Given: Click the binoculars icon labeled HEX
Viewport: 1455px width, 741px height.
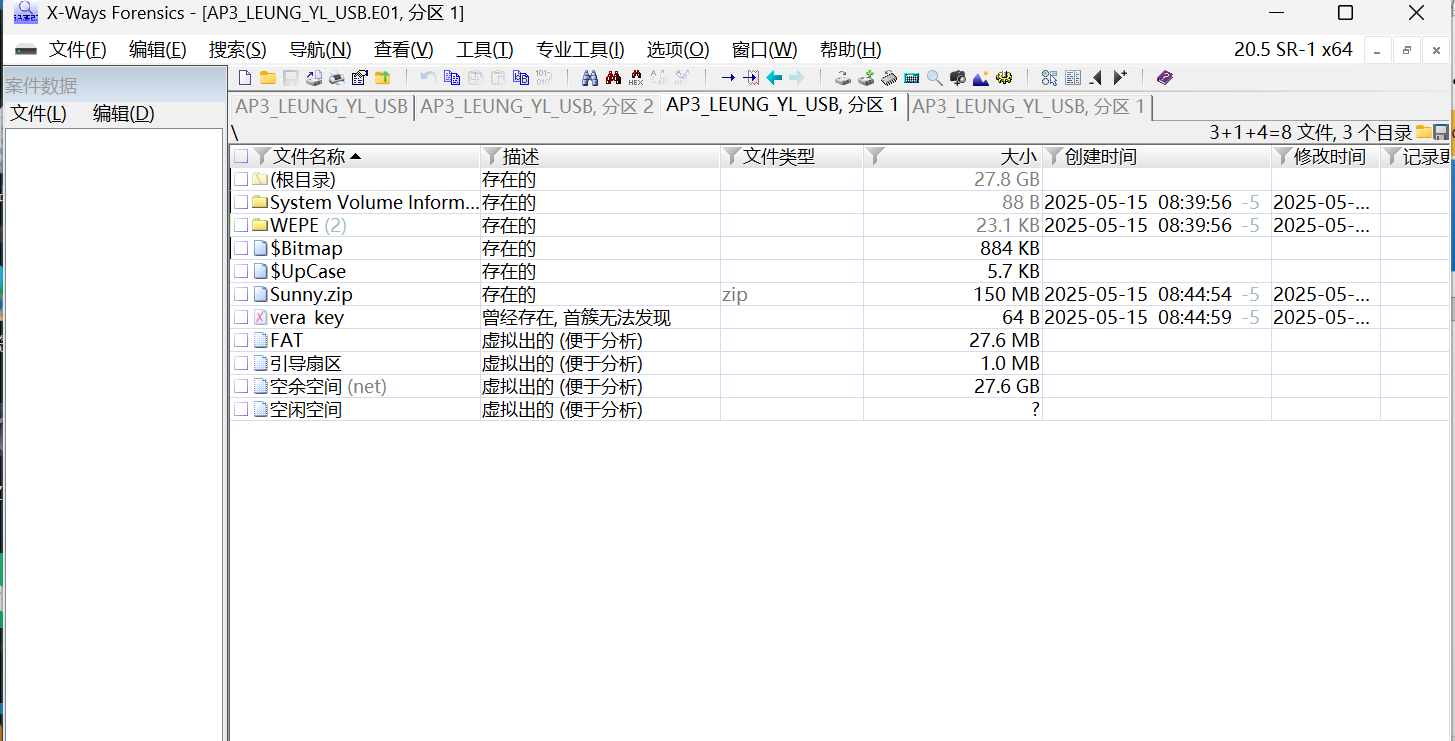Looking at the screenshot, I should [x=636, y=78].
